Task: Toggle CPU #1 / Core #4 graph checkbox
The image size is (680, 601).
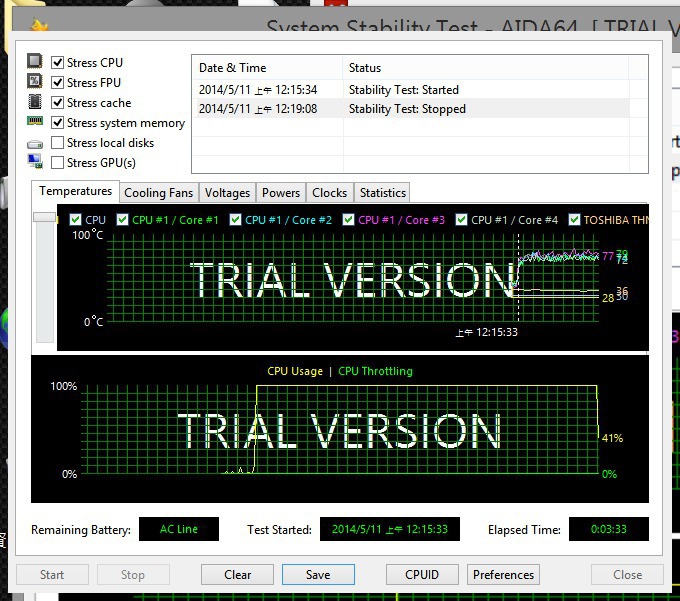Action: (461, 220)
